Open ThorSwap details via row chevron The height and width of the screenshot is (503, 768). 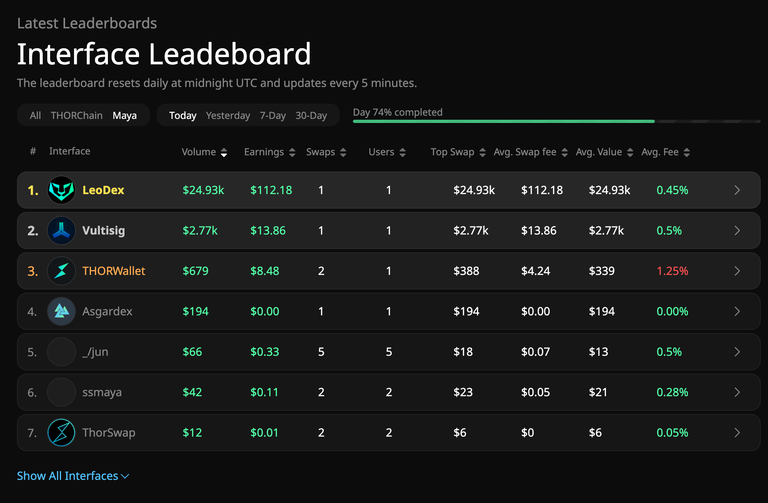coord(737,432)
